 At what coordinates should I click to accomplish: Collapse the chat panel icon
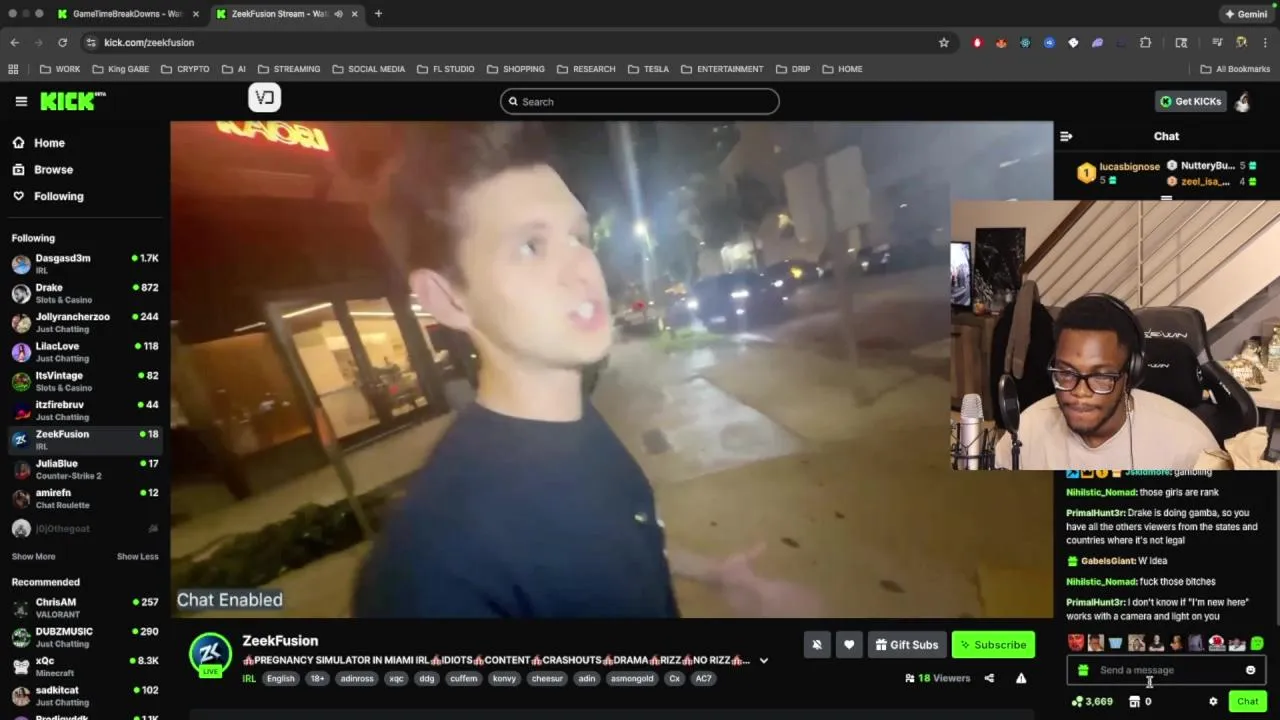click(x=1066, y=136)
